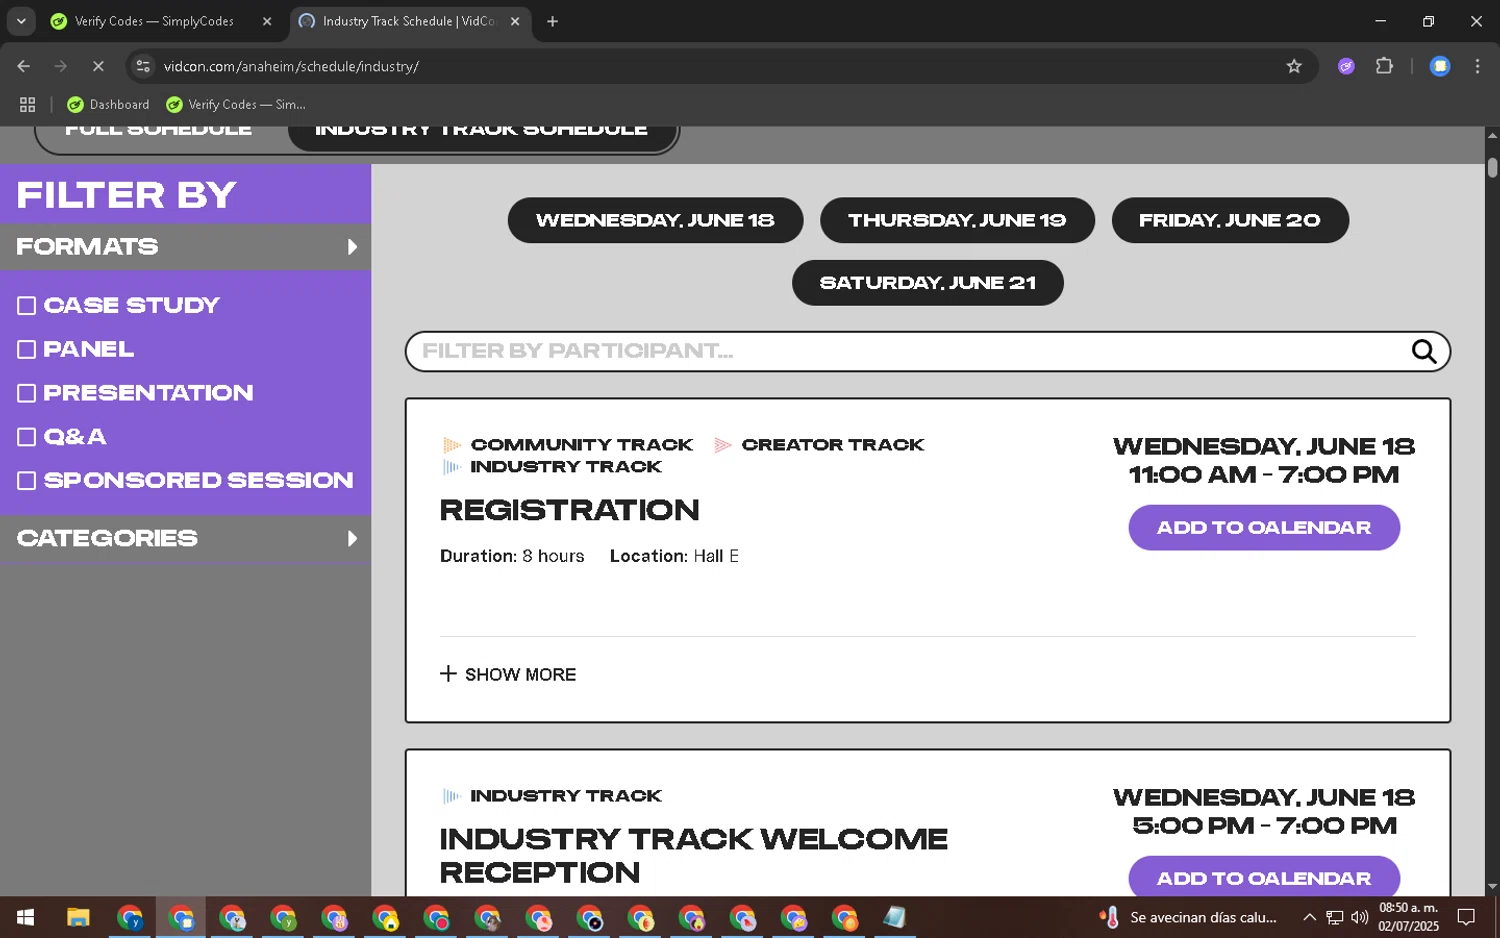Click the Registration event title
The image size is (1500, 938).
[x=569, y=511]
